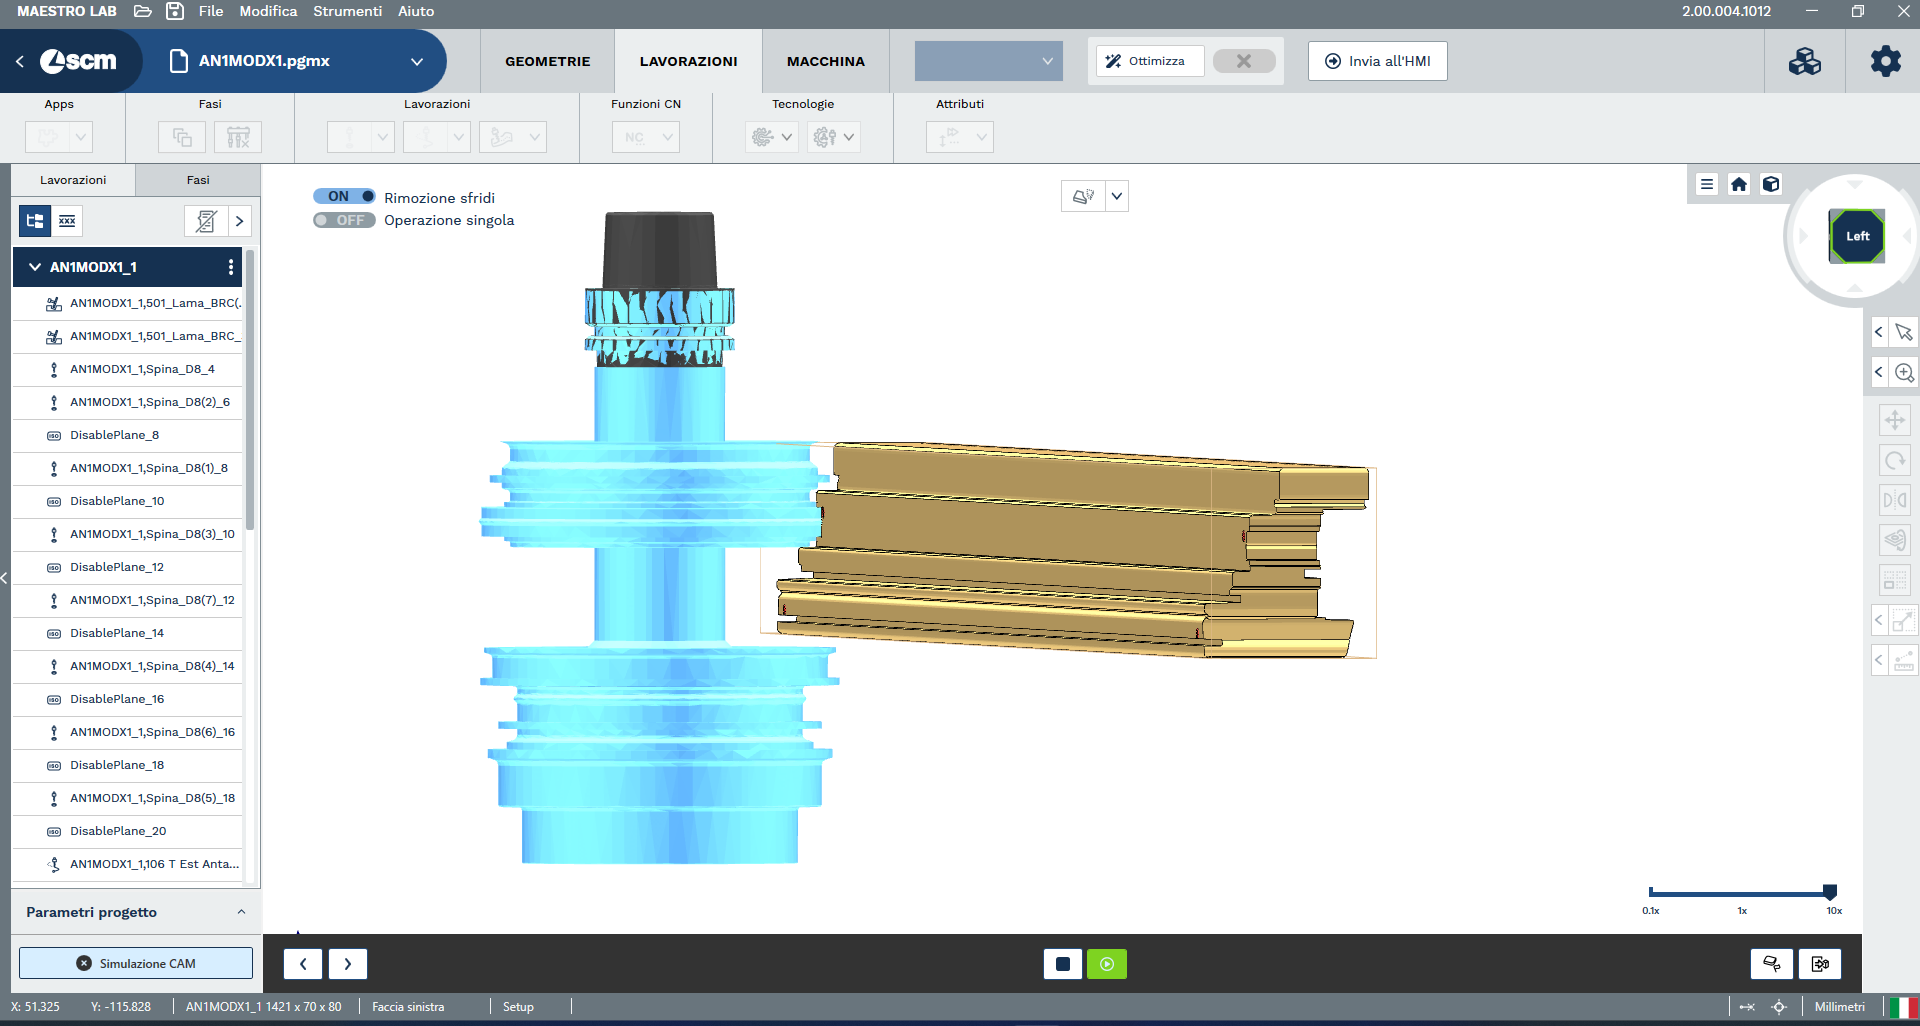This screenshot has width=1920, height=1026.
Task: Enable the Operazione singola toggle
Action: pos(344,220)
